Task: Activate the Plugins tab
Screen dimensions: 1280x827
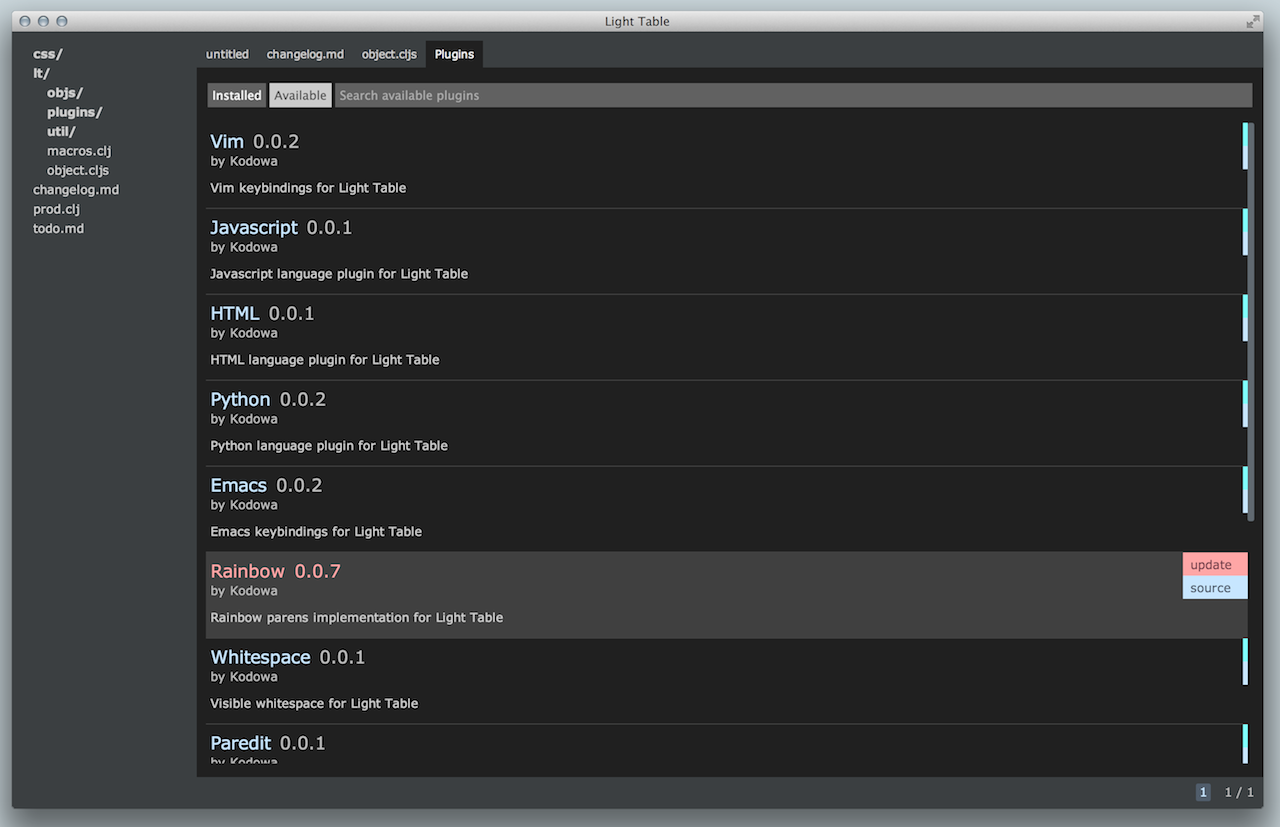Action: pos(454,54)
